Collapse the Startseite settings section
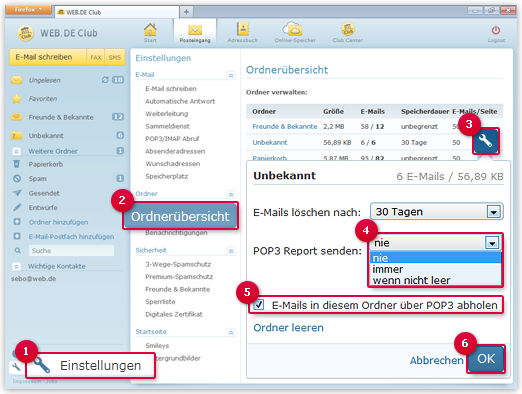This screenshot has width=522, height=394. tap(231, 332)
